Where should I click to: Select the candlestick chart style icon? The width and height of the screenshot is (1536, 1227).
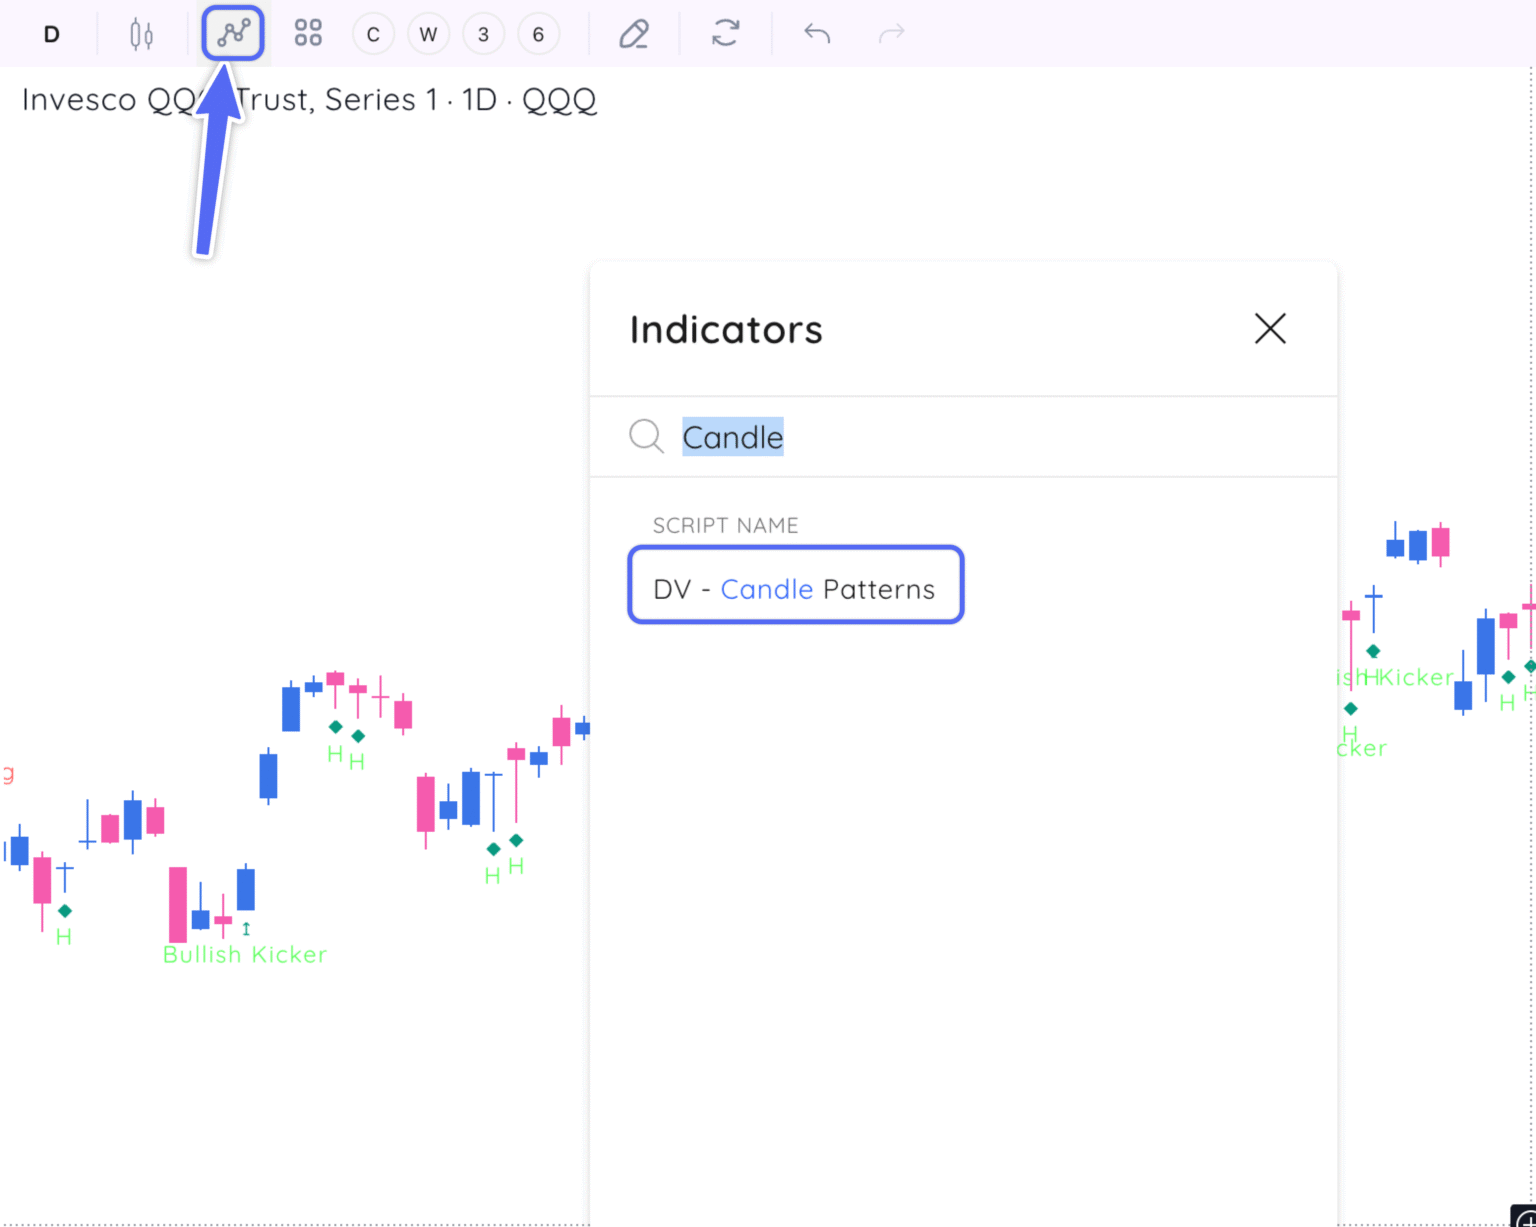point(141,33)
